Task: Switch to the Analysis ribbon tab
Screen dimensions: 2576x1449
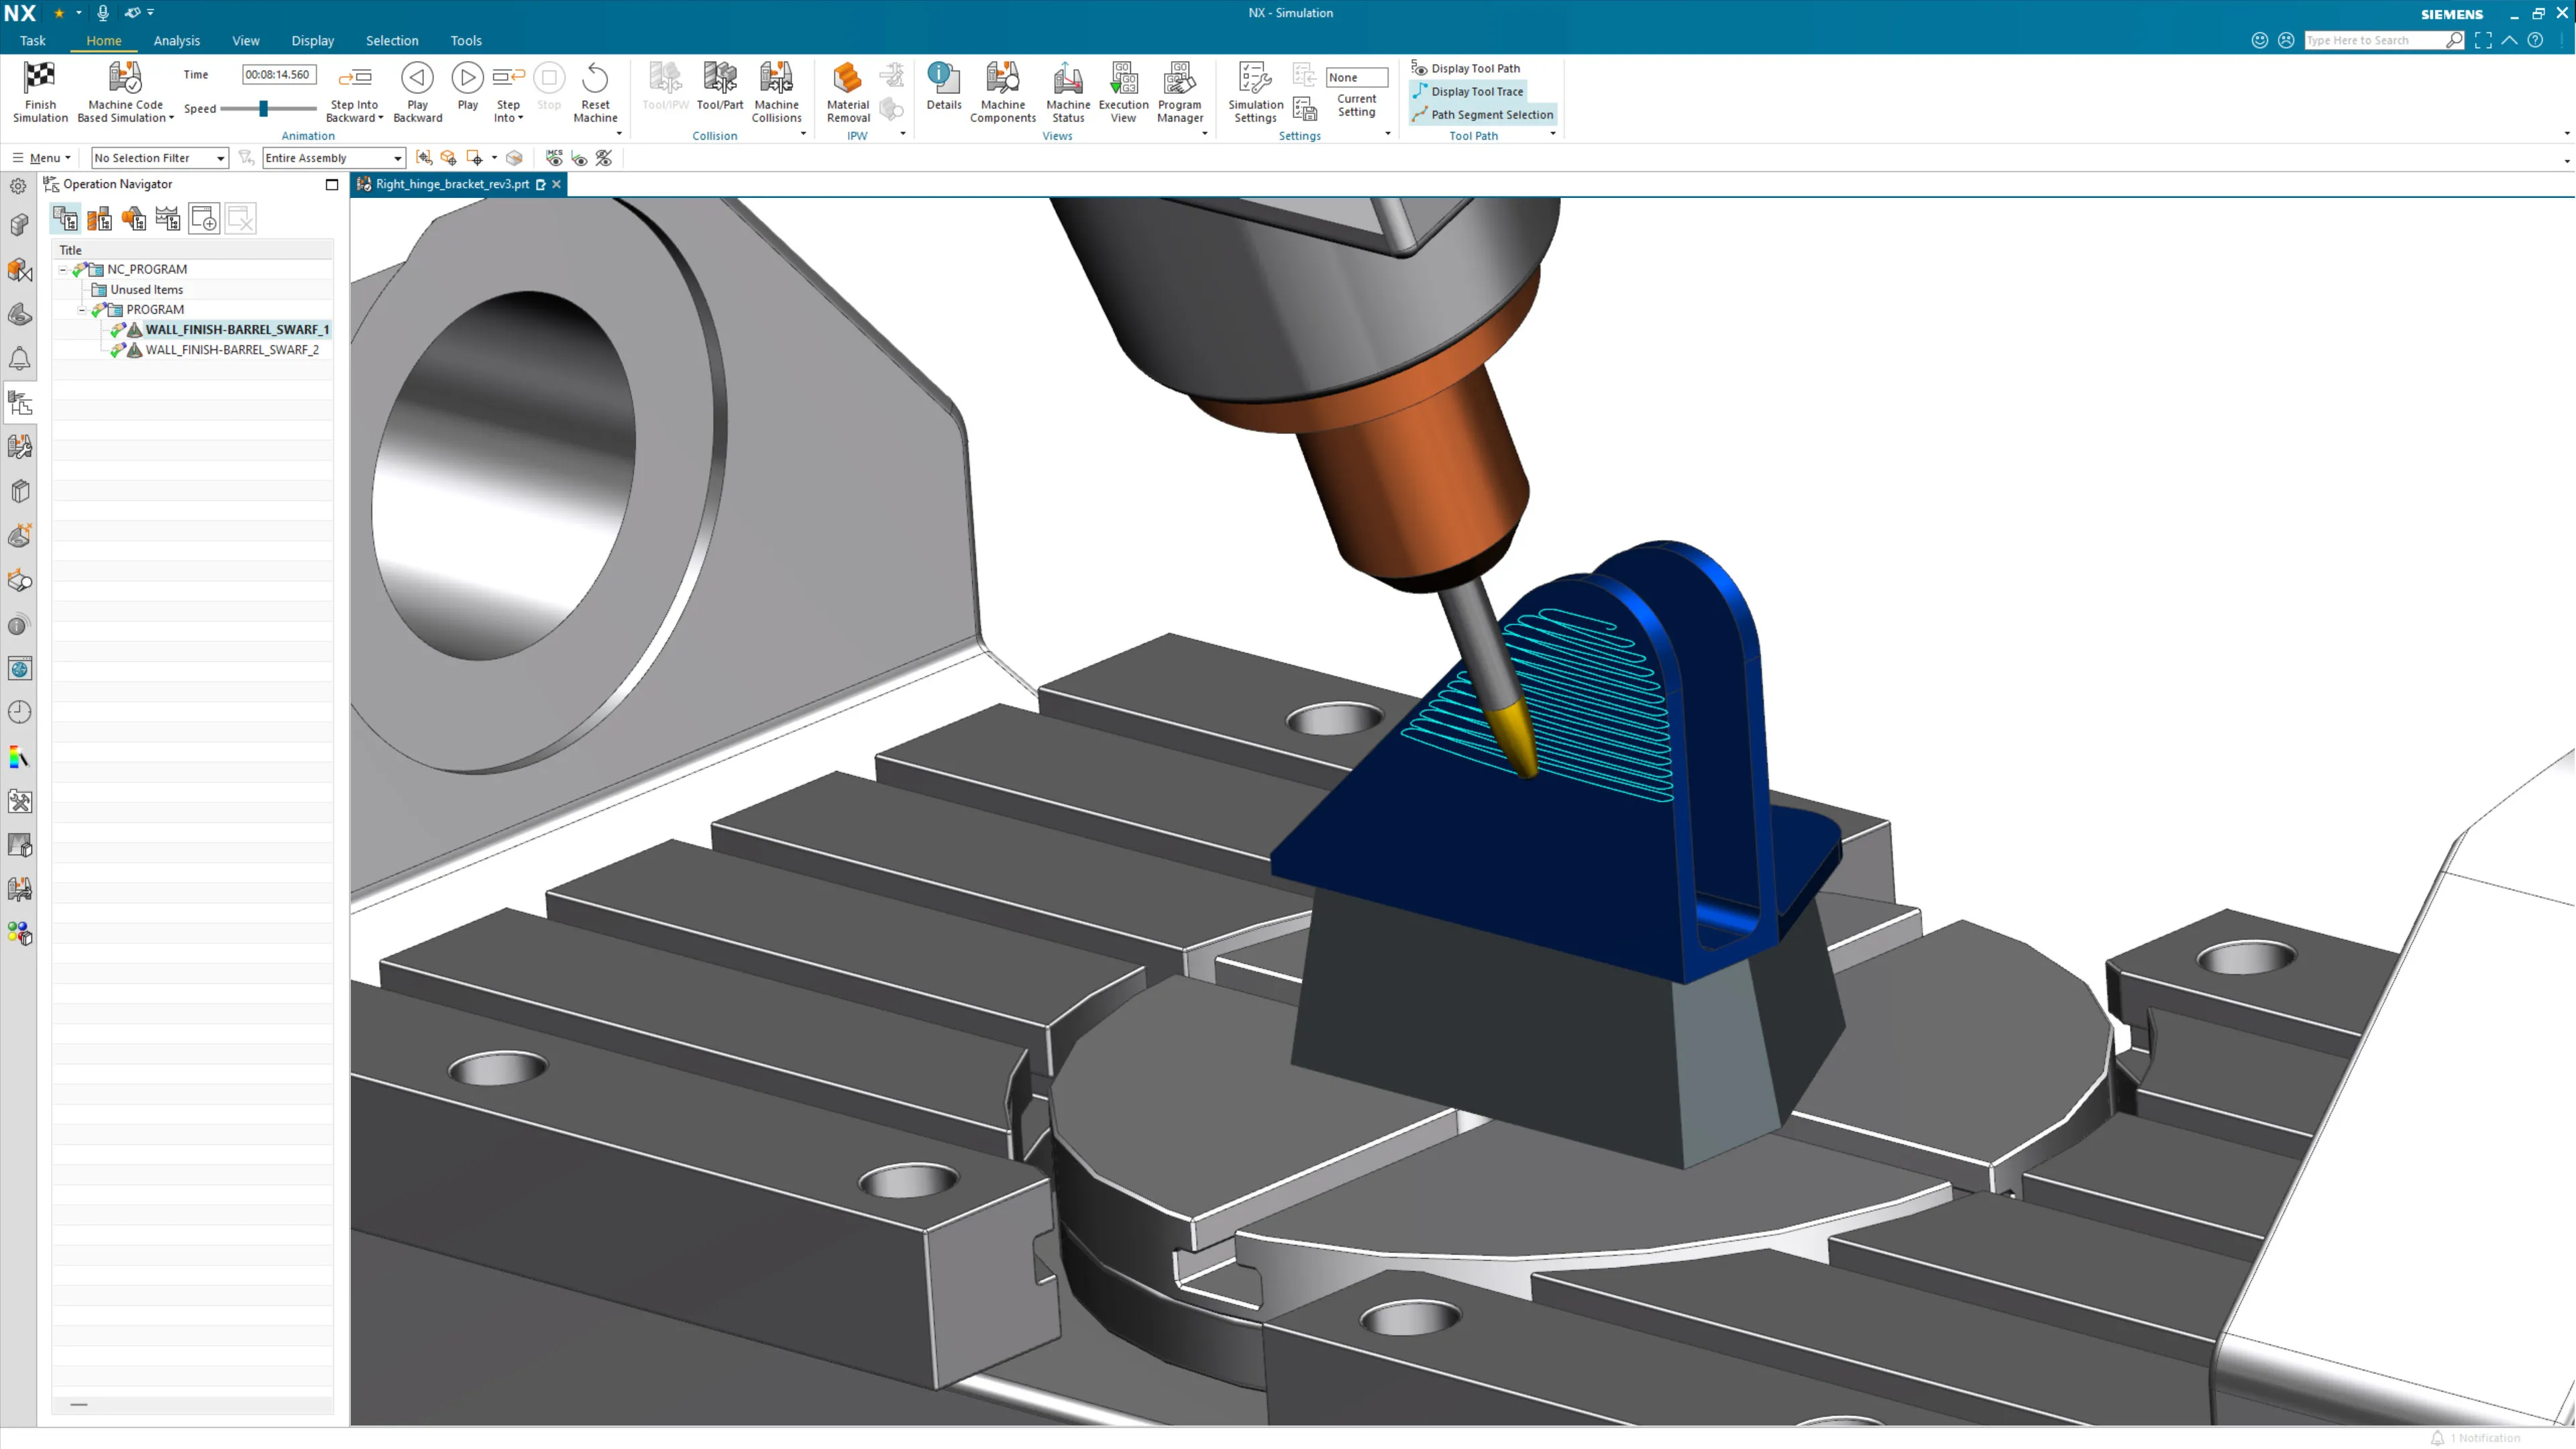Action: [176, 41]
